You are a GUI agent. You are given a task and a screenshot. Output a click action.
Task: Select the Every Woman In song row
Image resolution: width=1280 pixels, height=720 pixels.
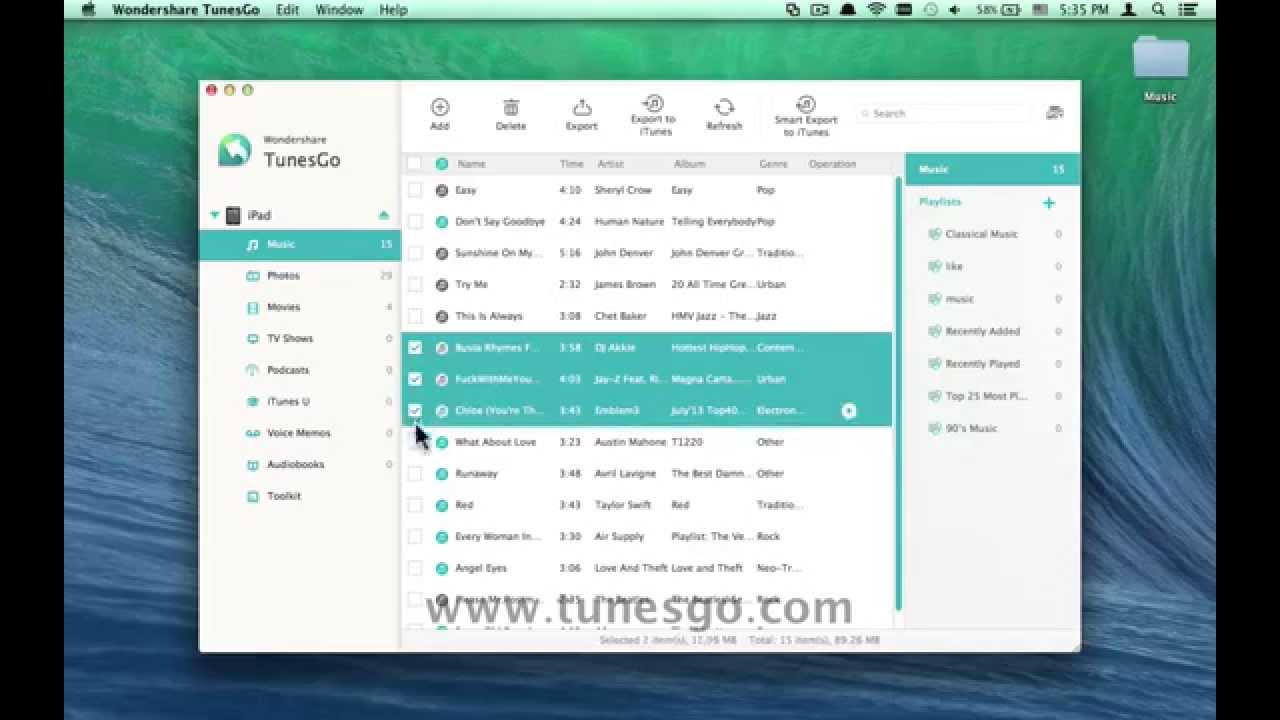point(647,537)
